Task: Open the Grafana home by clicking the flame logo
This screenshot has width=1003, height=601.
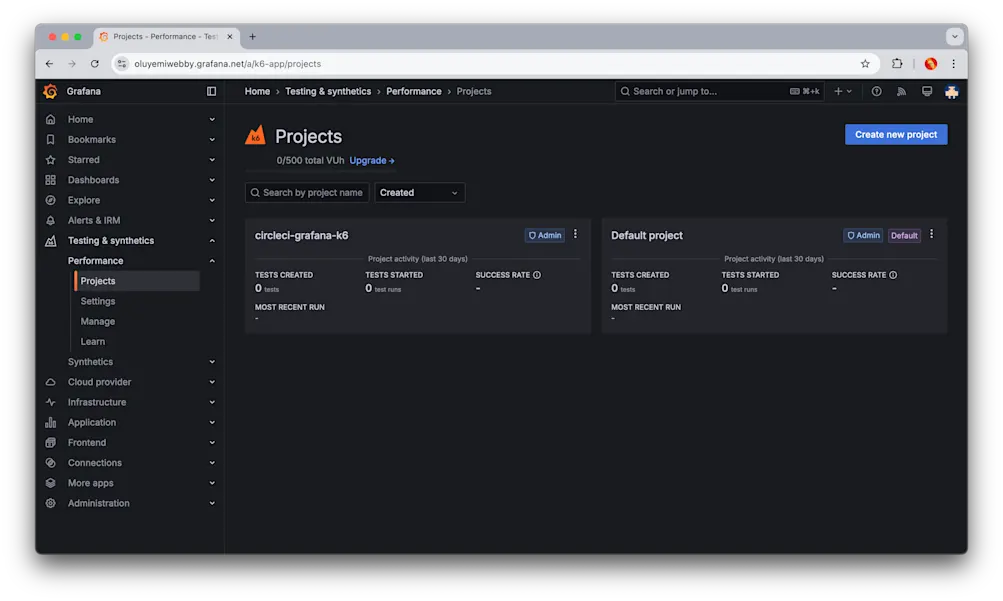Action: [x=49, y=91]
